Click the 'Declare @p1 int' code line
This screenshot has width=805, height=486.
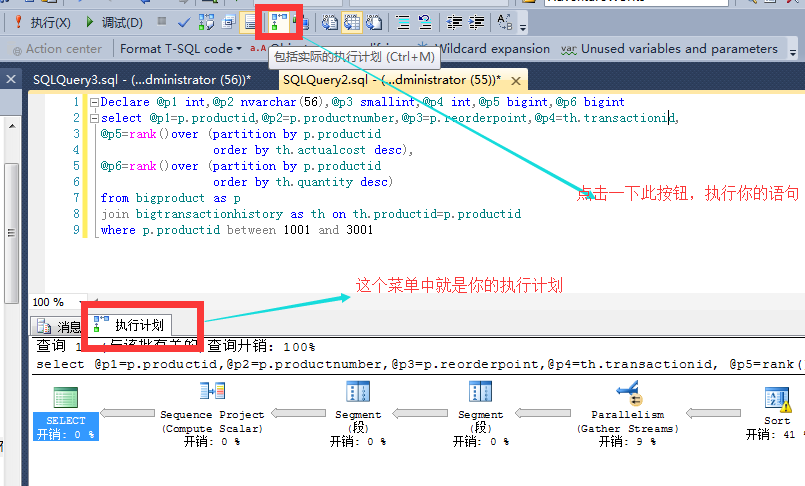[362, 102]
